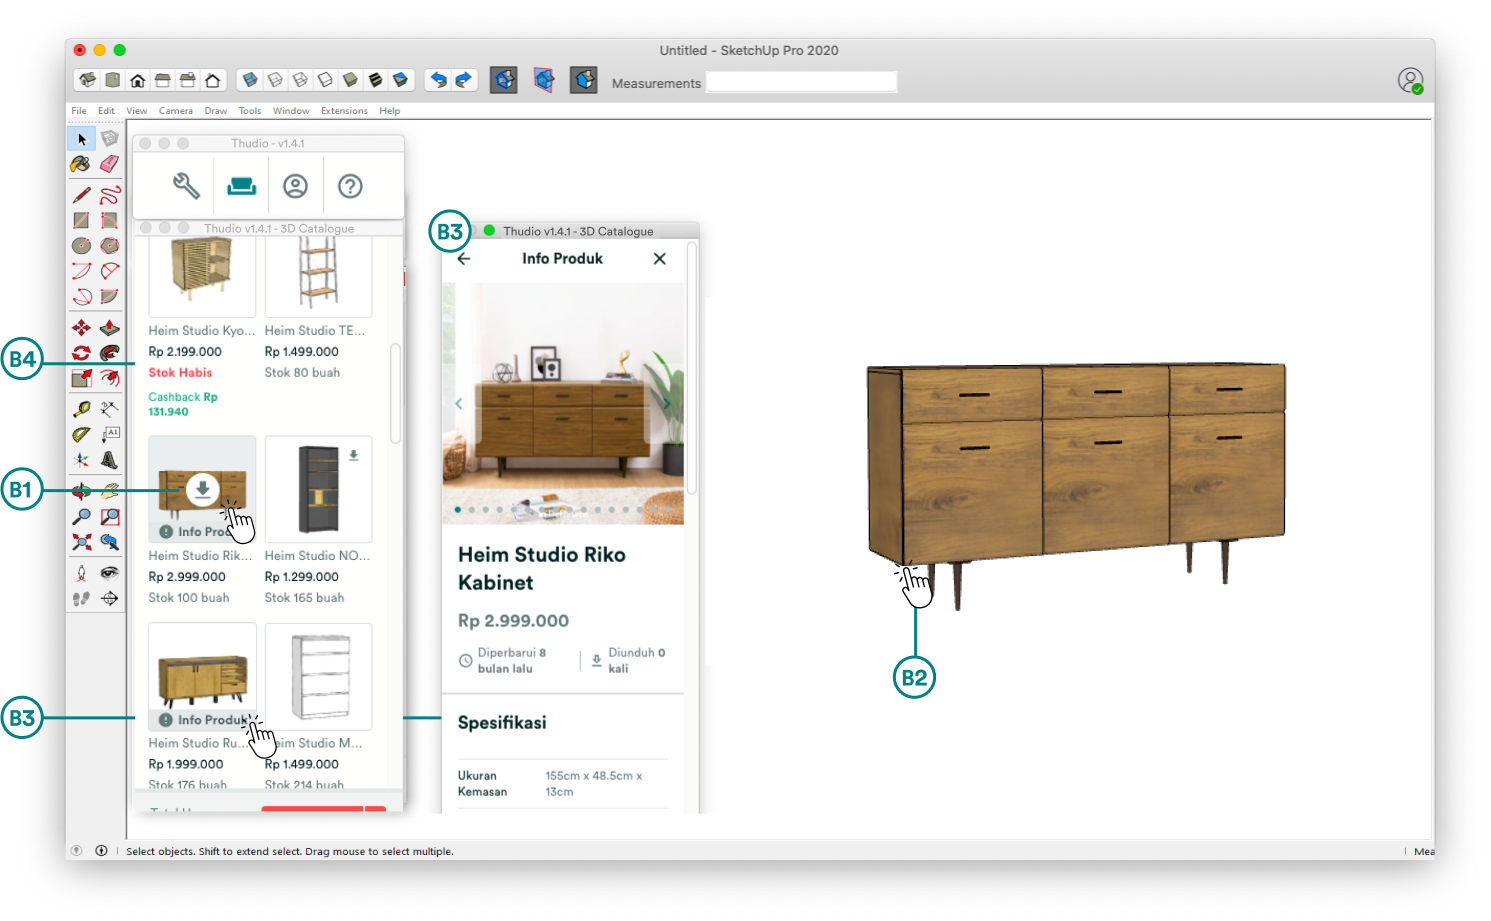Toggle Shaded With Textures style

pyautogui.click(x=376, y=80)
